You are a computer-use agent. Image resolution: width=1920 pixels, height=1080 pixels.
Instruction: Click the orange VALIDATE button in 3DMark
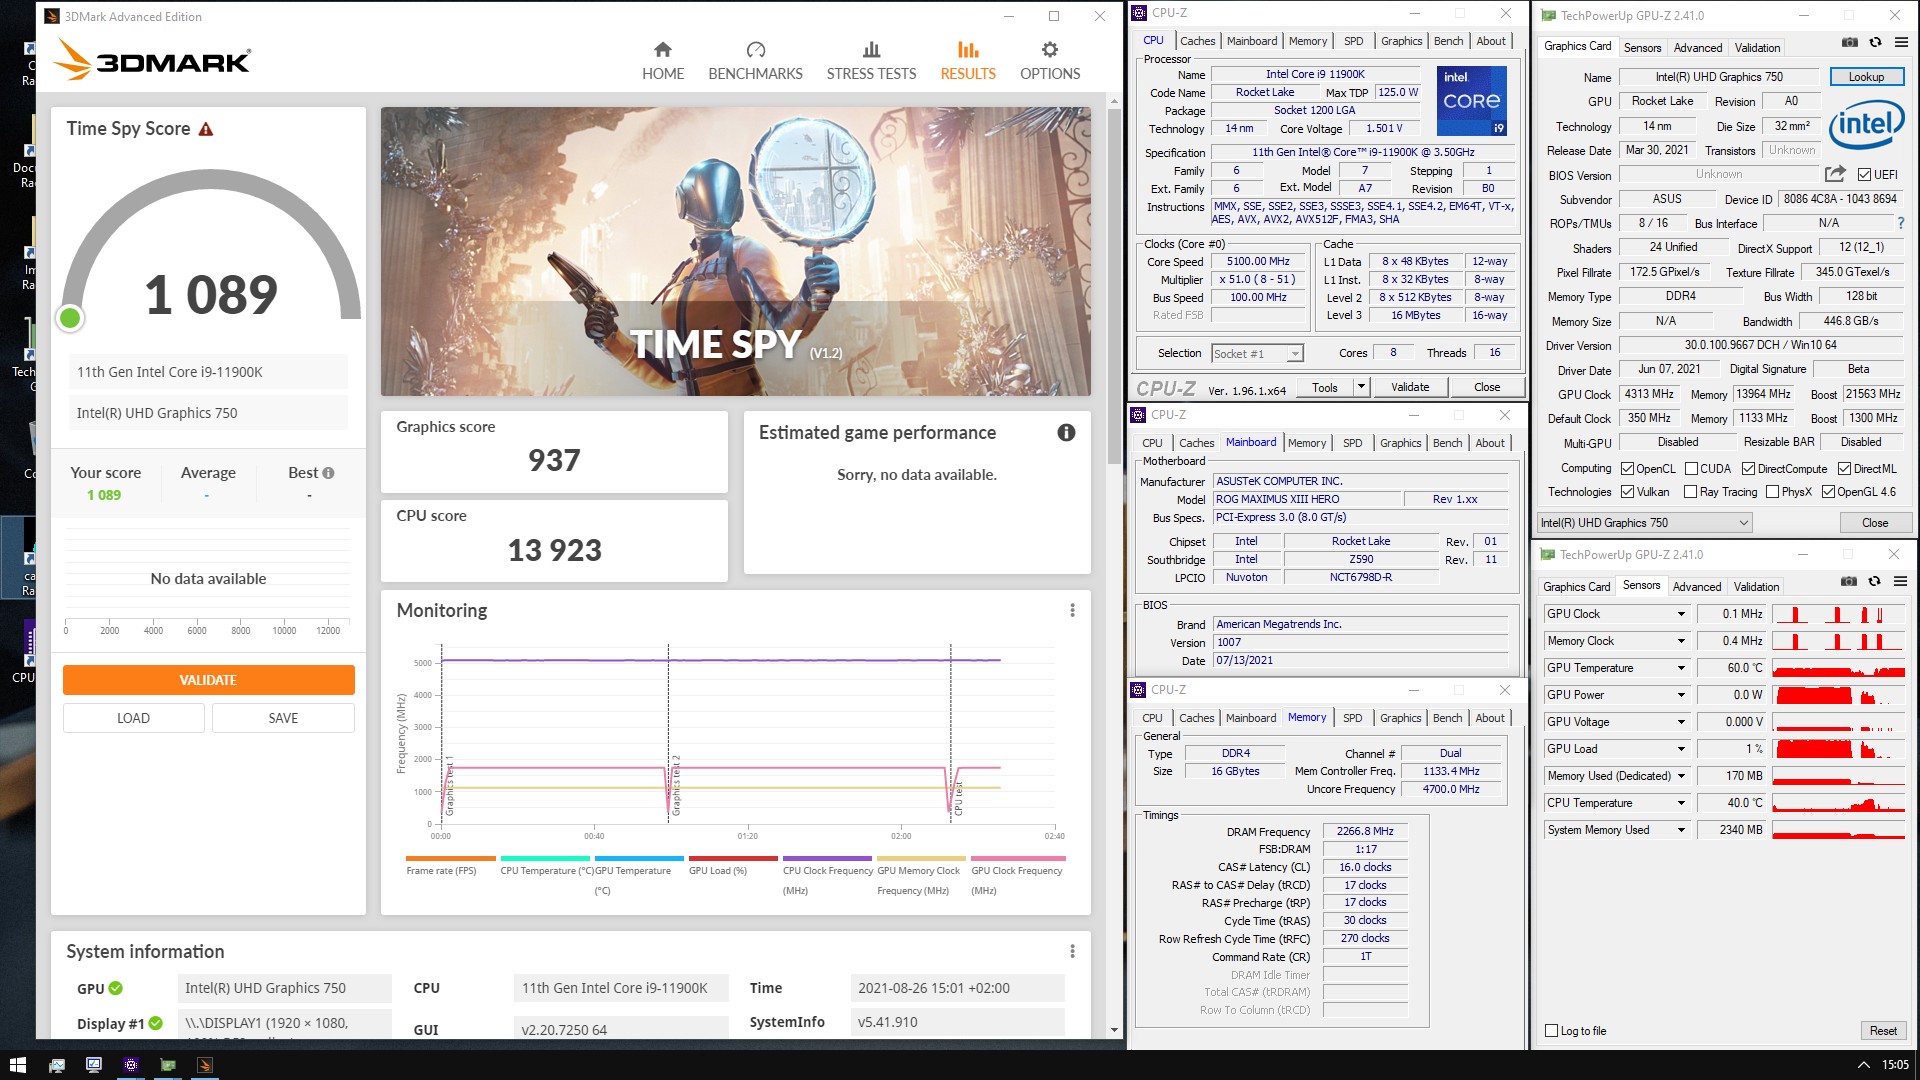(208, 680)
